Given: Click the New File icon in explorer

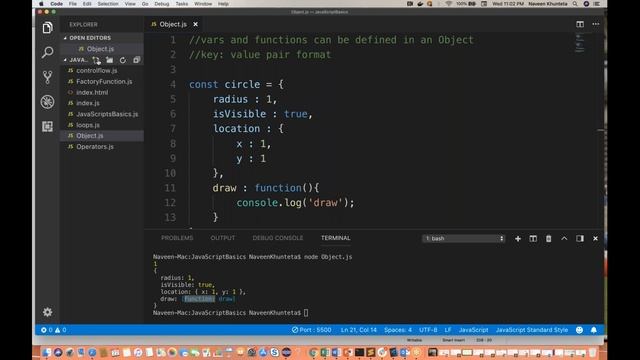Looking at the screenshot, I should point(96,60).
